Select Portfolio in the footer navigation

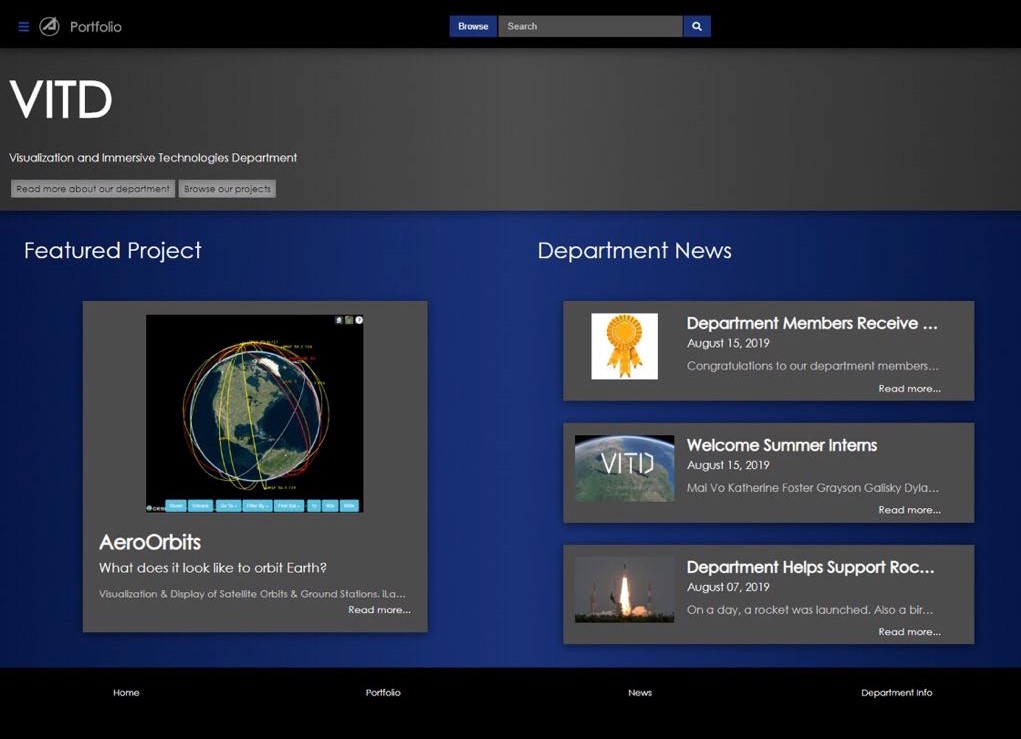[383, 693]
